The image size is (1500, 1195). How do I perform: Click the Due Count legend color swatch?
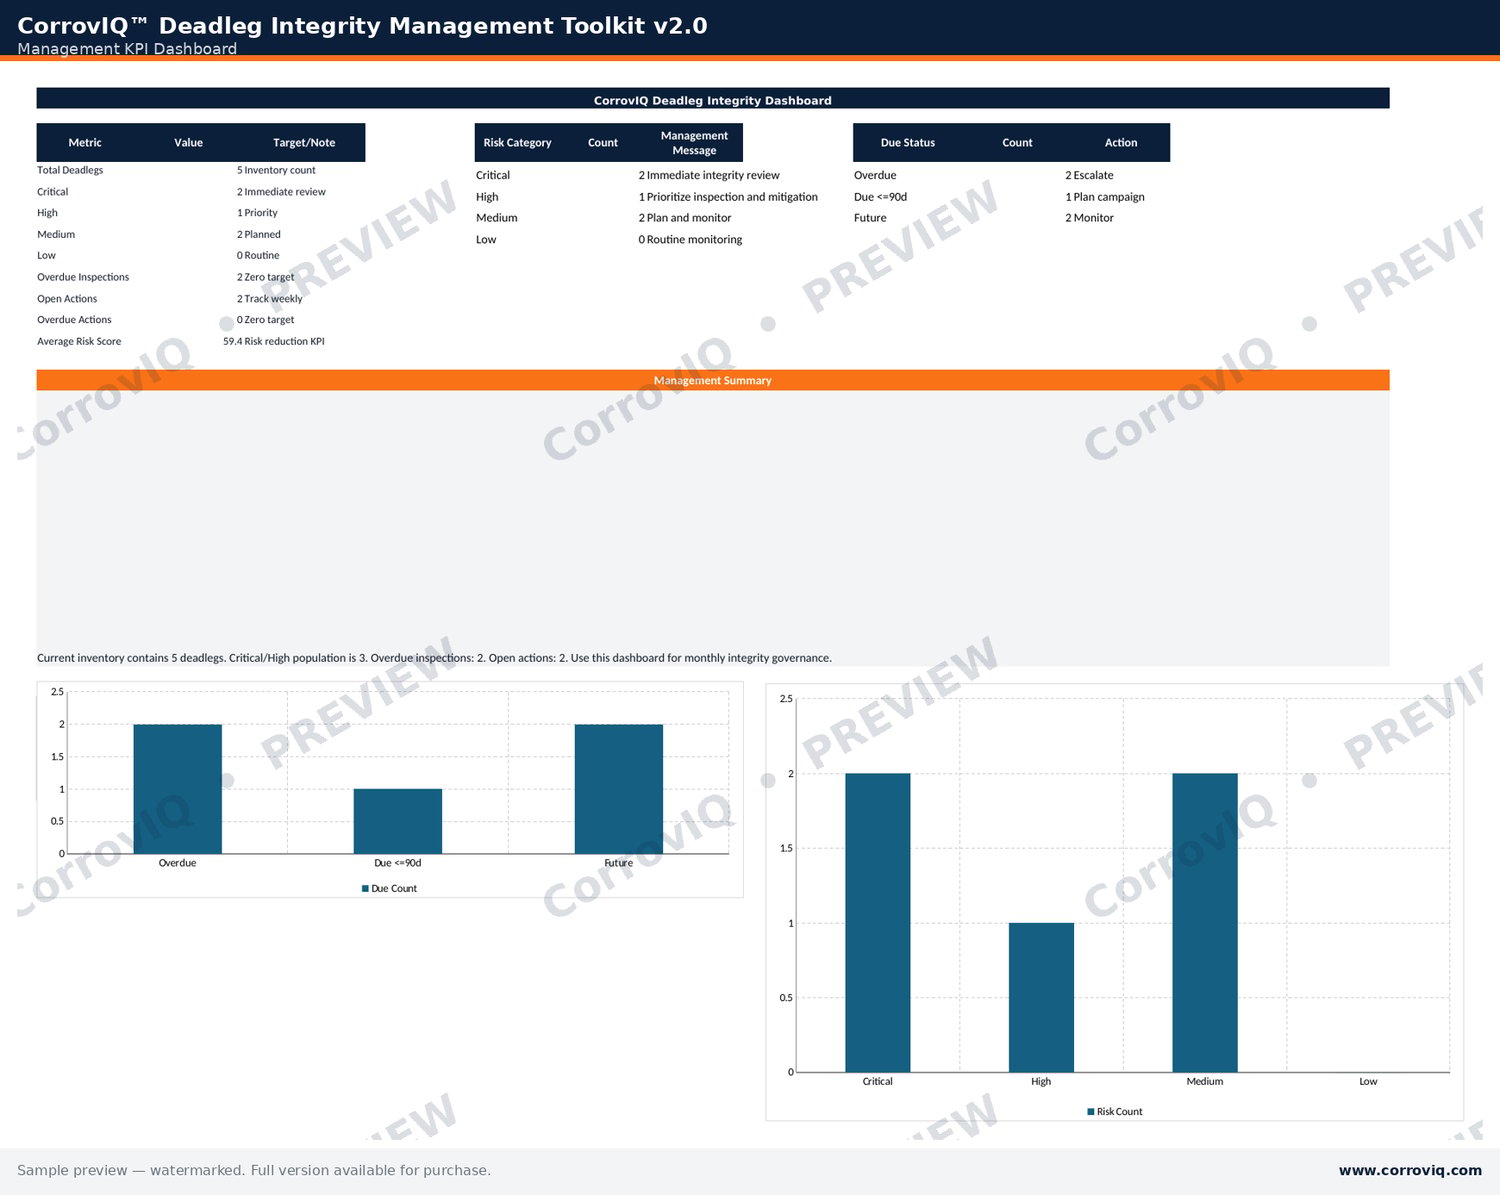pyautogui.click(x=366, y=888)
